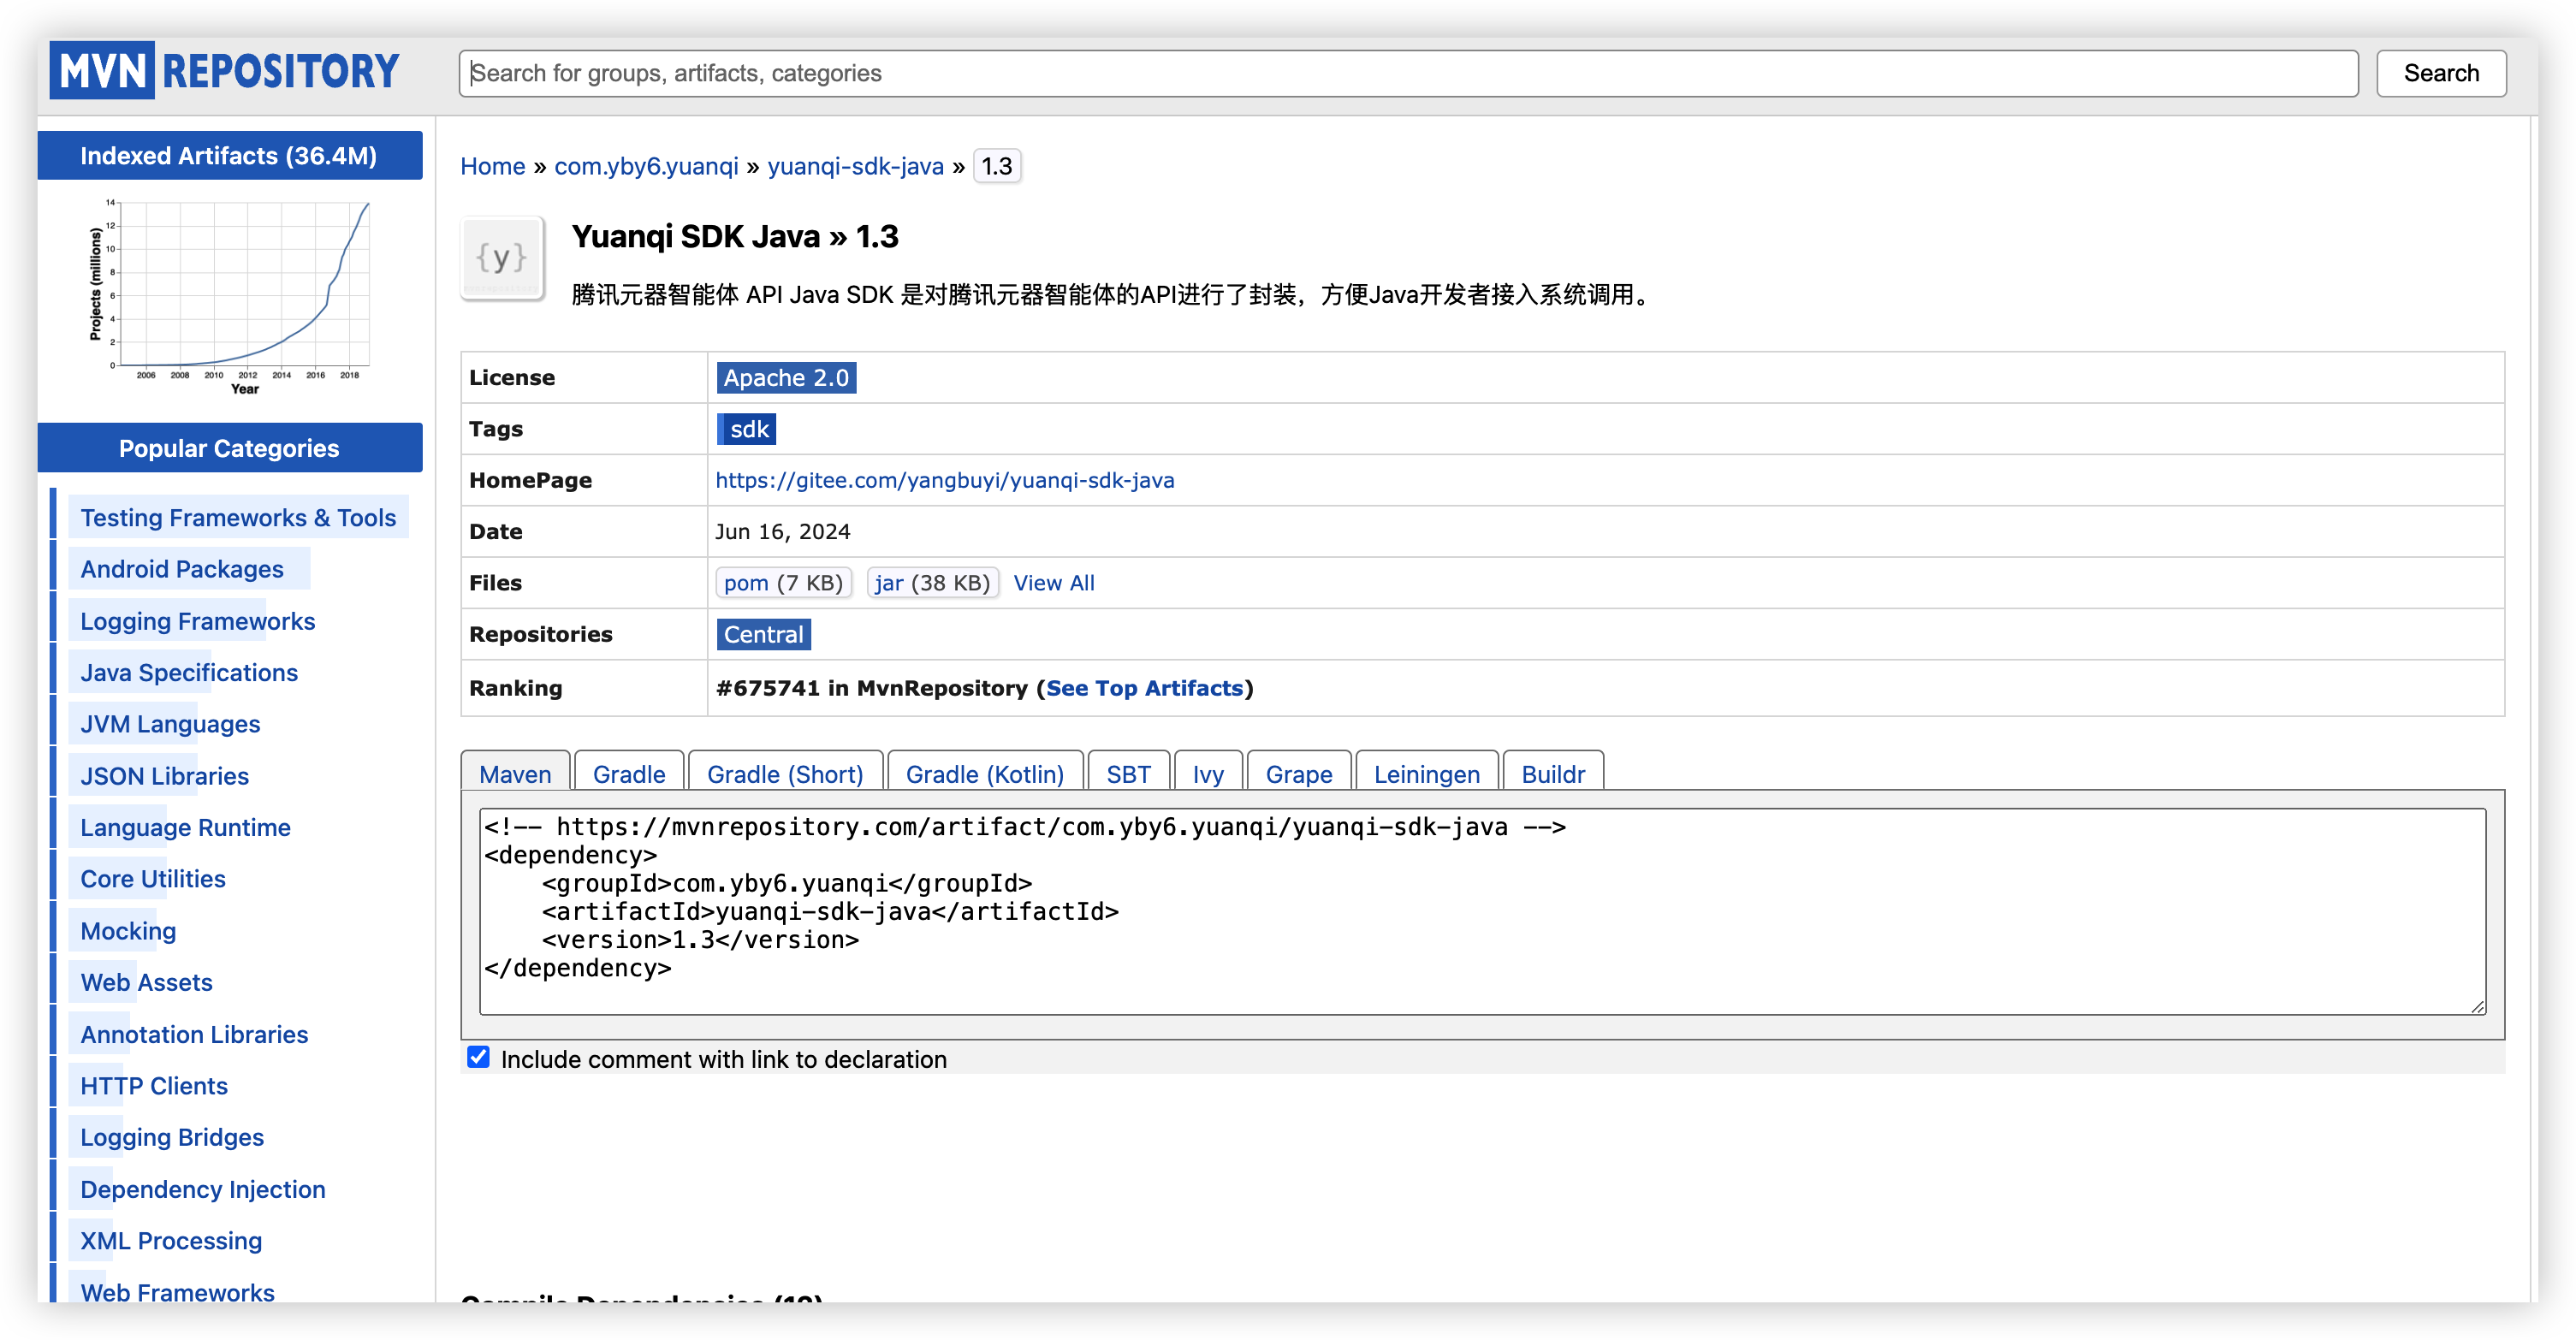This screenshot has height=1340, width=2576.
Task: Click the 1.3 version badge
Action: pos(996,166)
